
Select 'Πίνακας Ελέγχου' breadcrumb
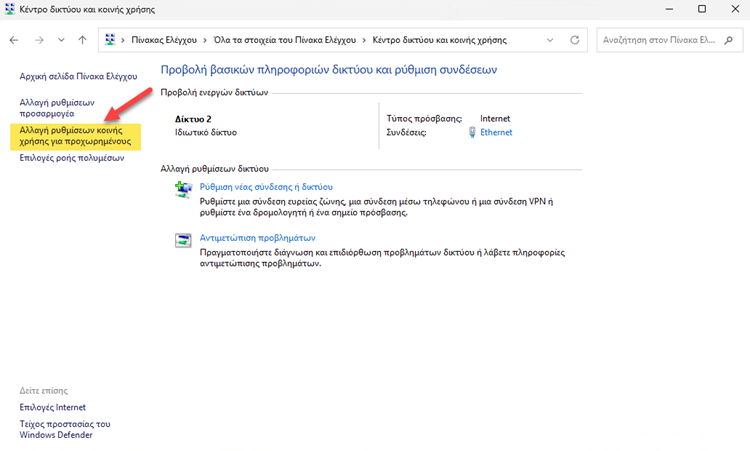point(164,40)
